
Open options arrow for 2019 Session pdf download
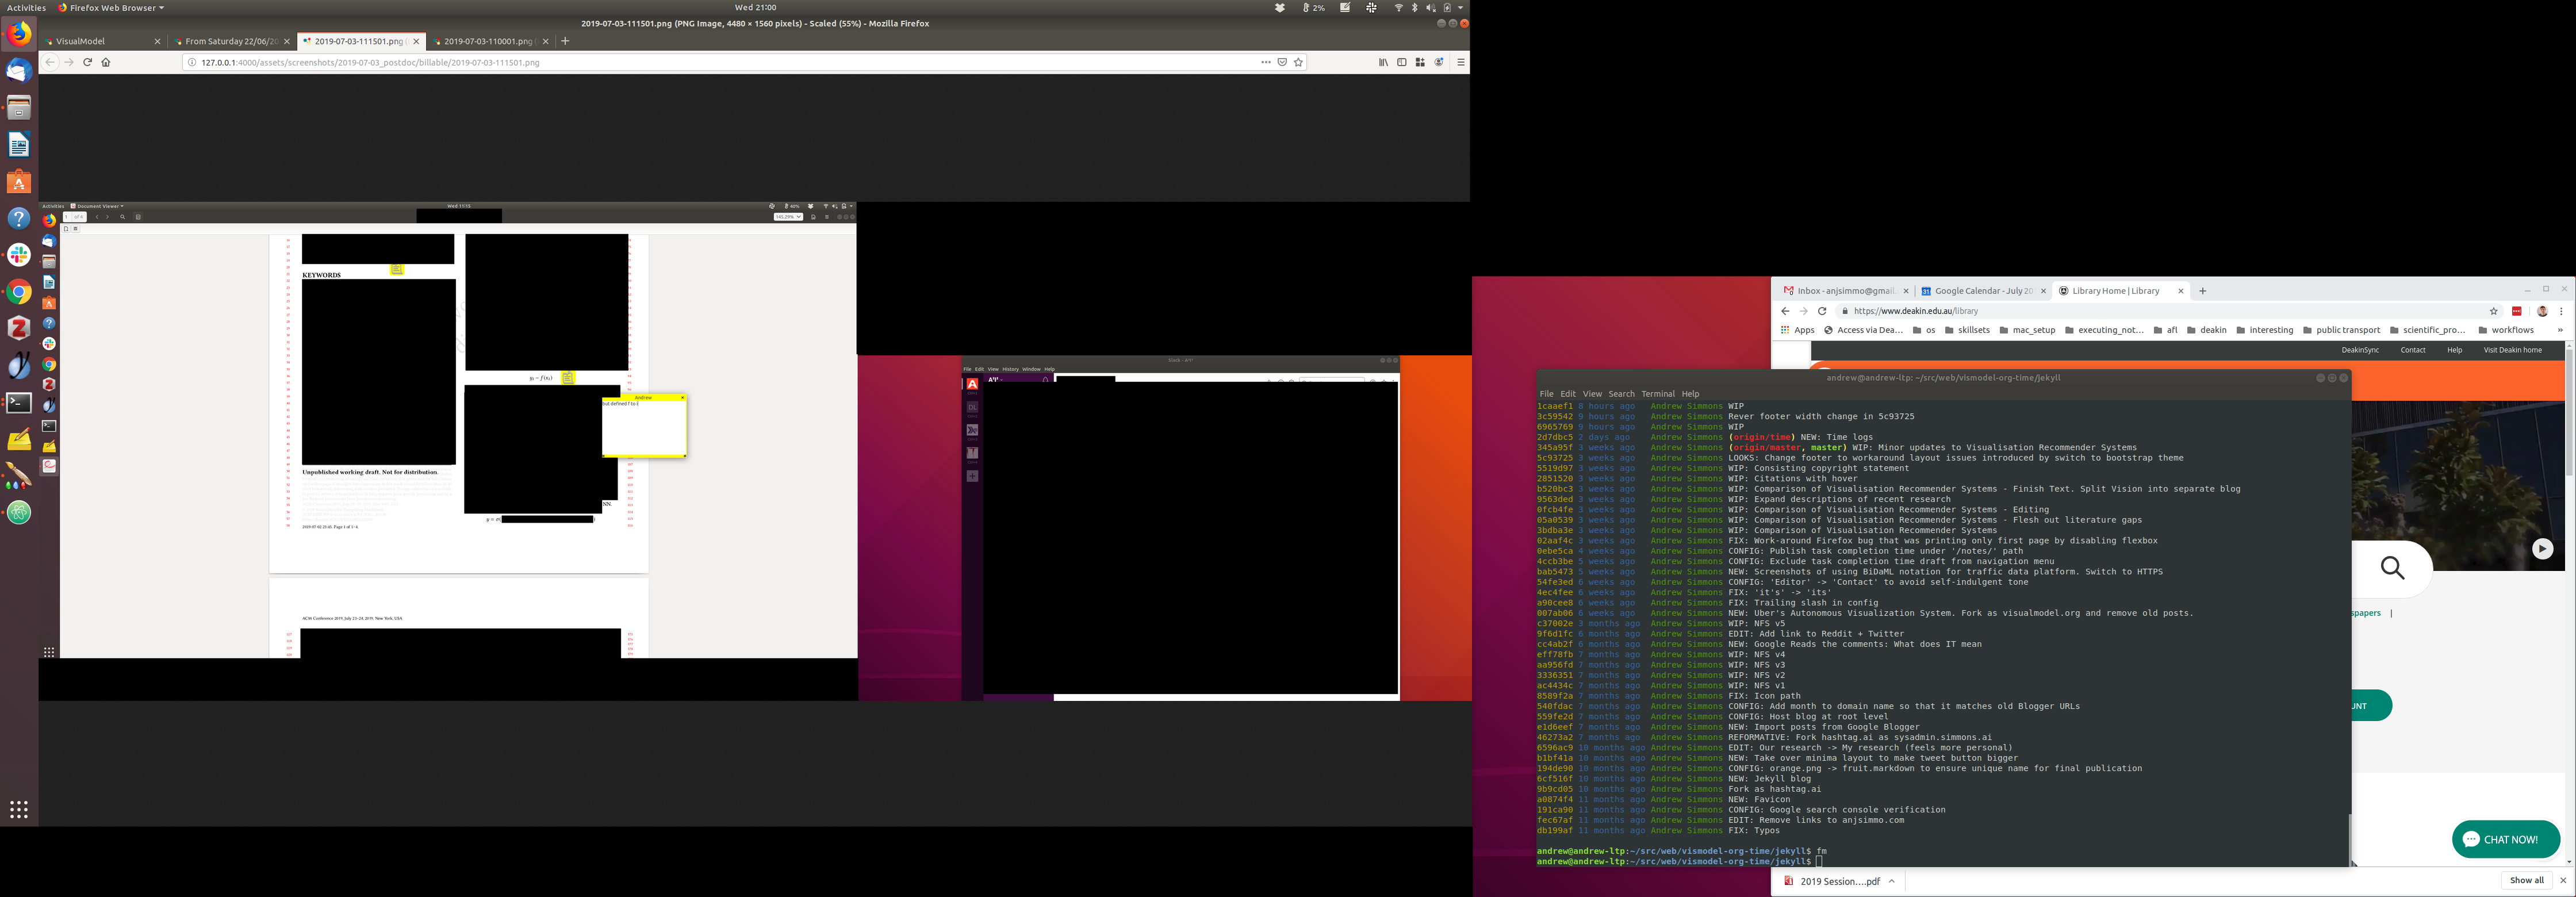pyautogui.click(x=1892, y=881)
